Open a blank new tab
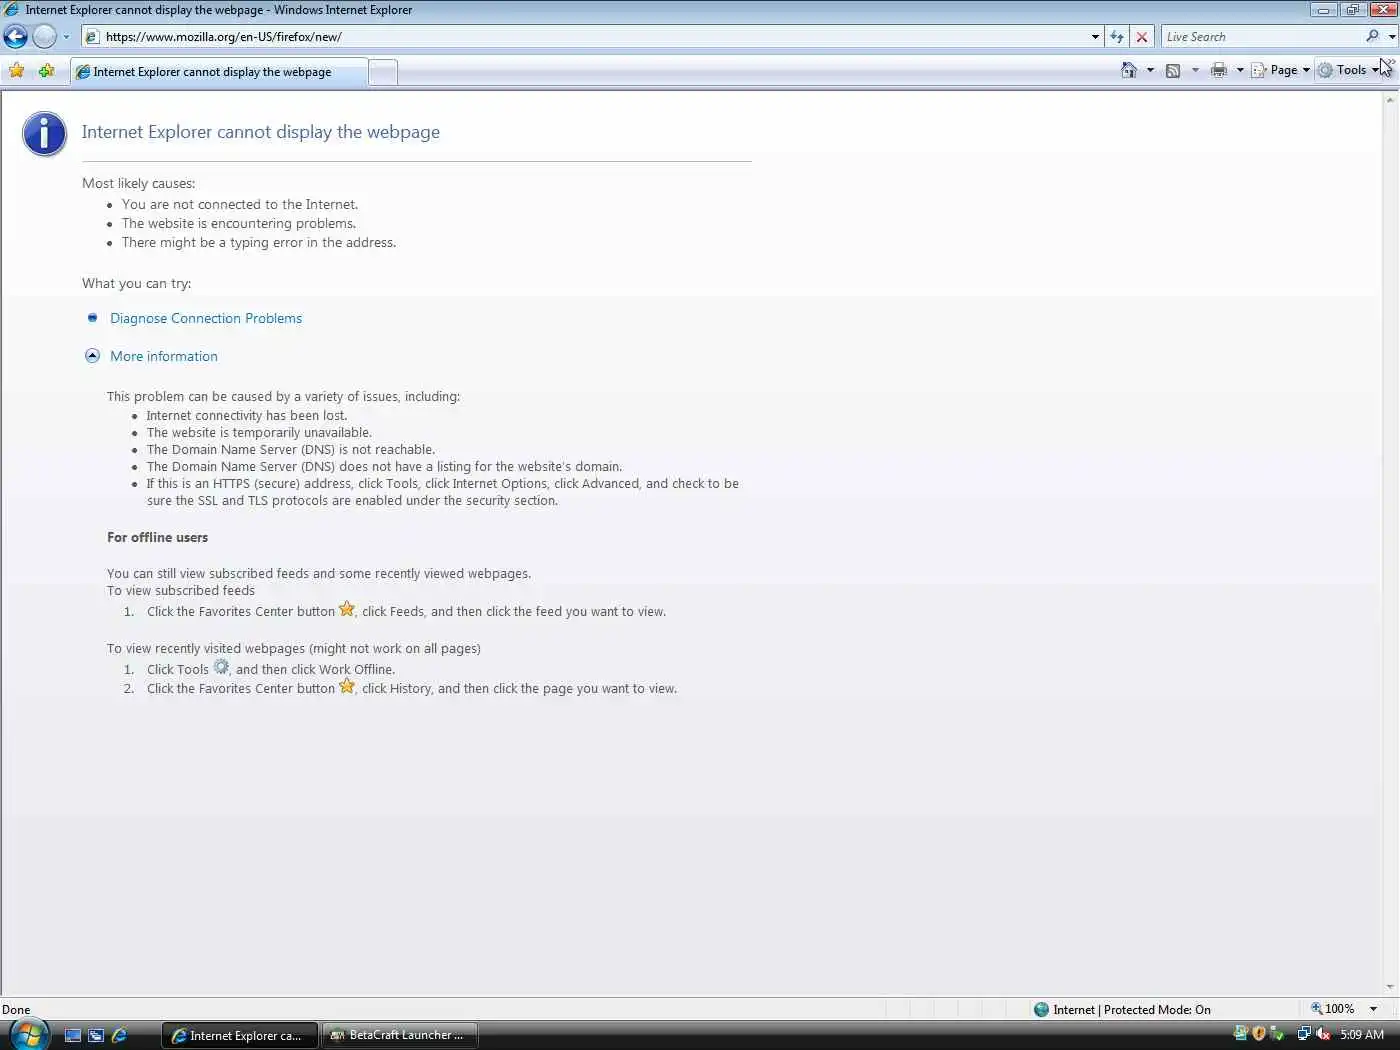The height and width of the screenshot is (1050, 1400). coord(383,72)
